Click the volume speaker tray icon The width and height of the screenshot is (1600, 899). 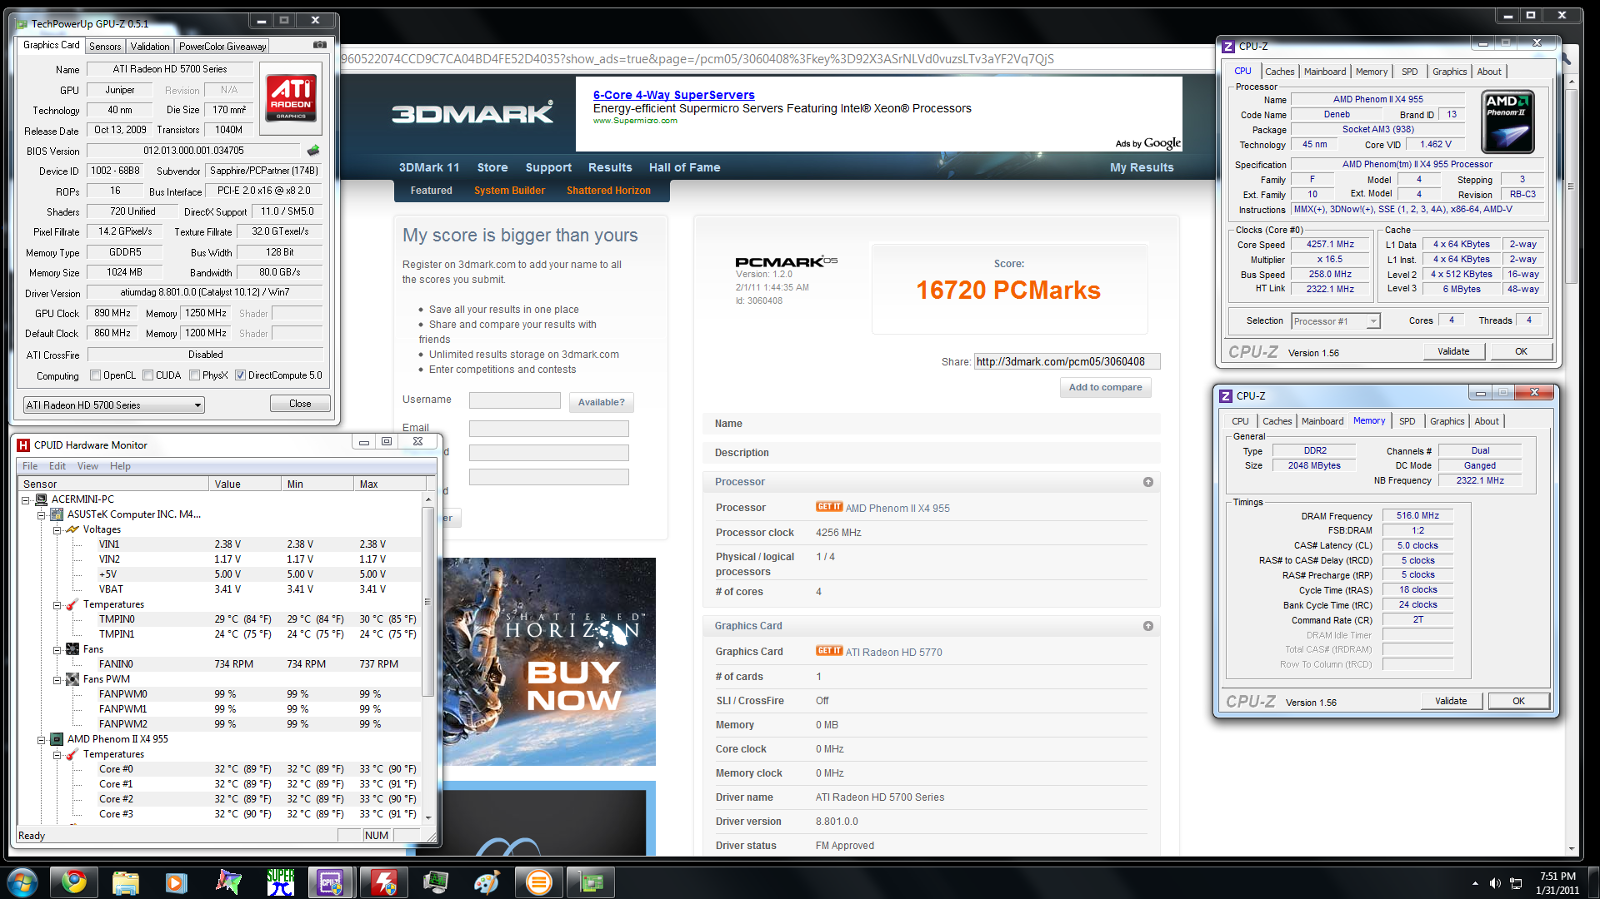pos(1495,883)
